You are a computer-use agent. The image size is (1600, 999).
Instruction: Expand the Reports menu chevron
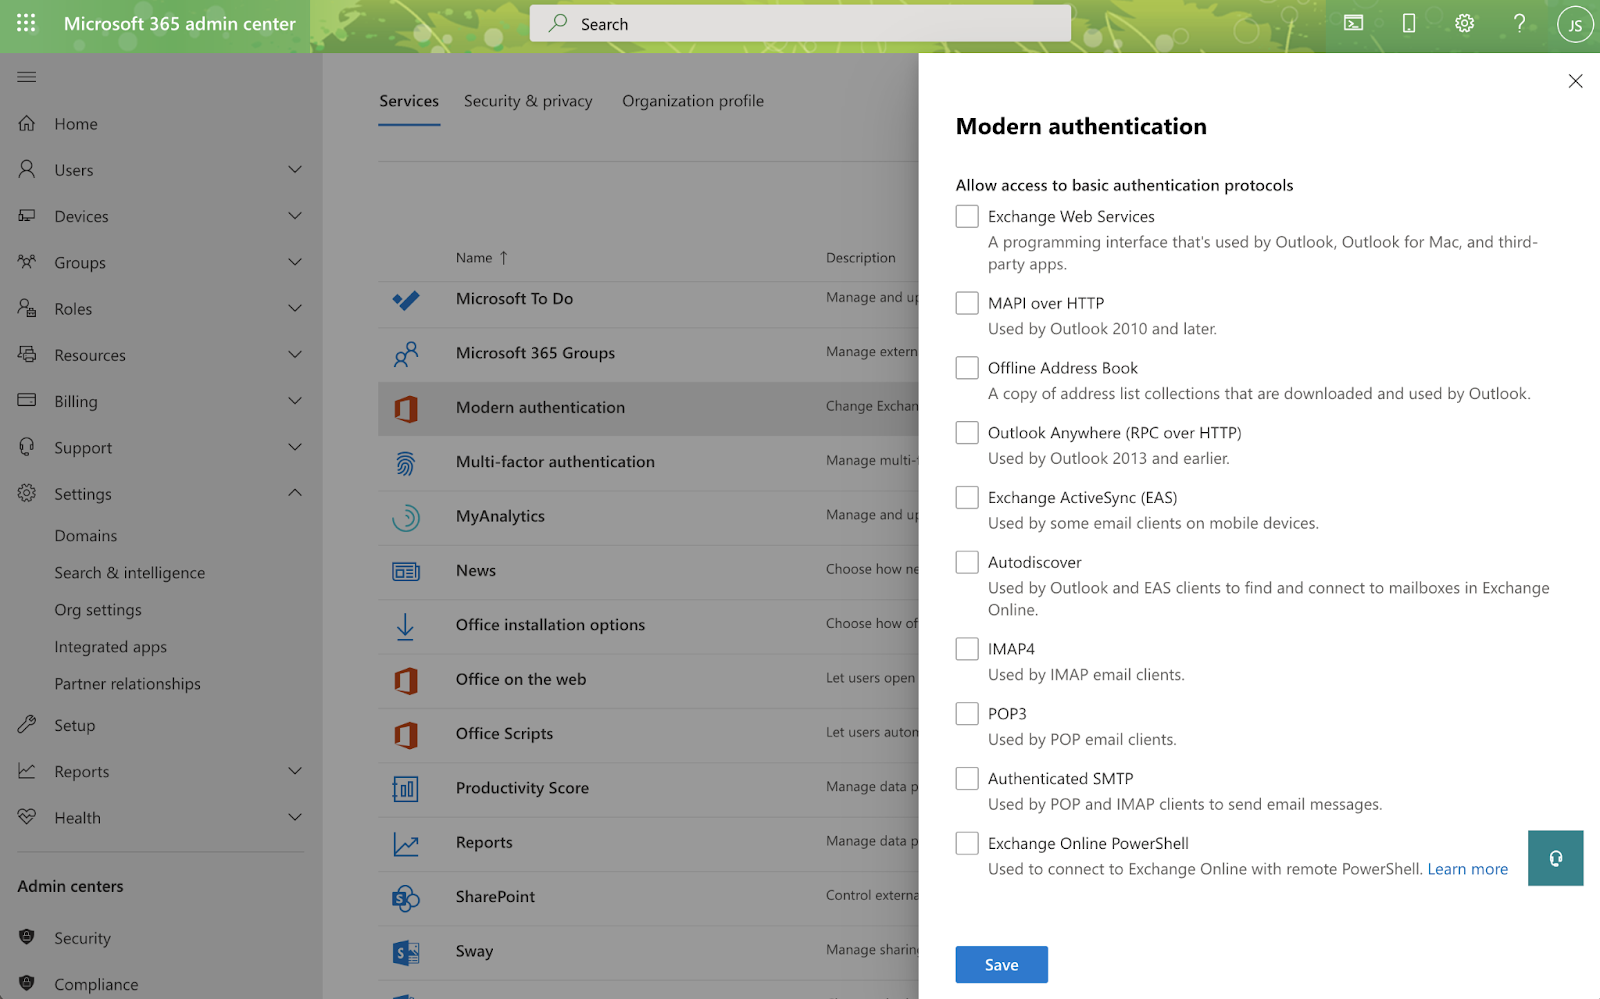pyautogui.click(x=295, y=771)
